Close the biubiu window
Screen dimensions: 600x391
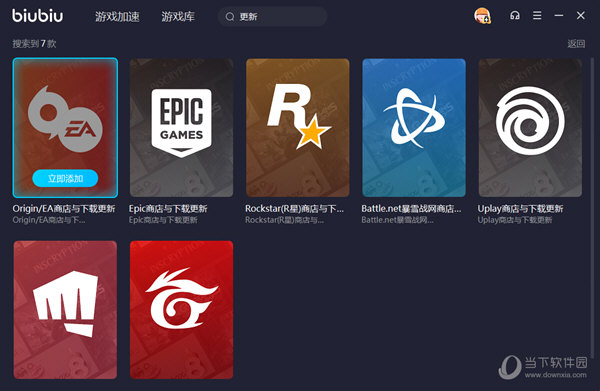[x=580, y=15]
